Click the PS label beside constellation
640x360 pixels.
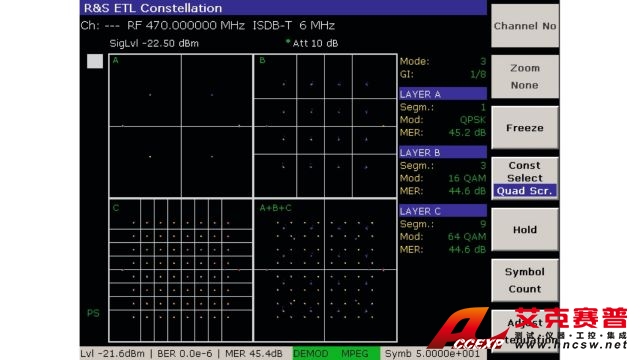pyautogui.click(x=93, y=313)
